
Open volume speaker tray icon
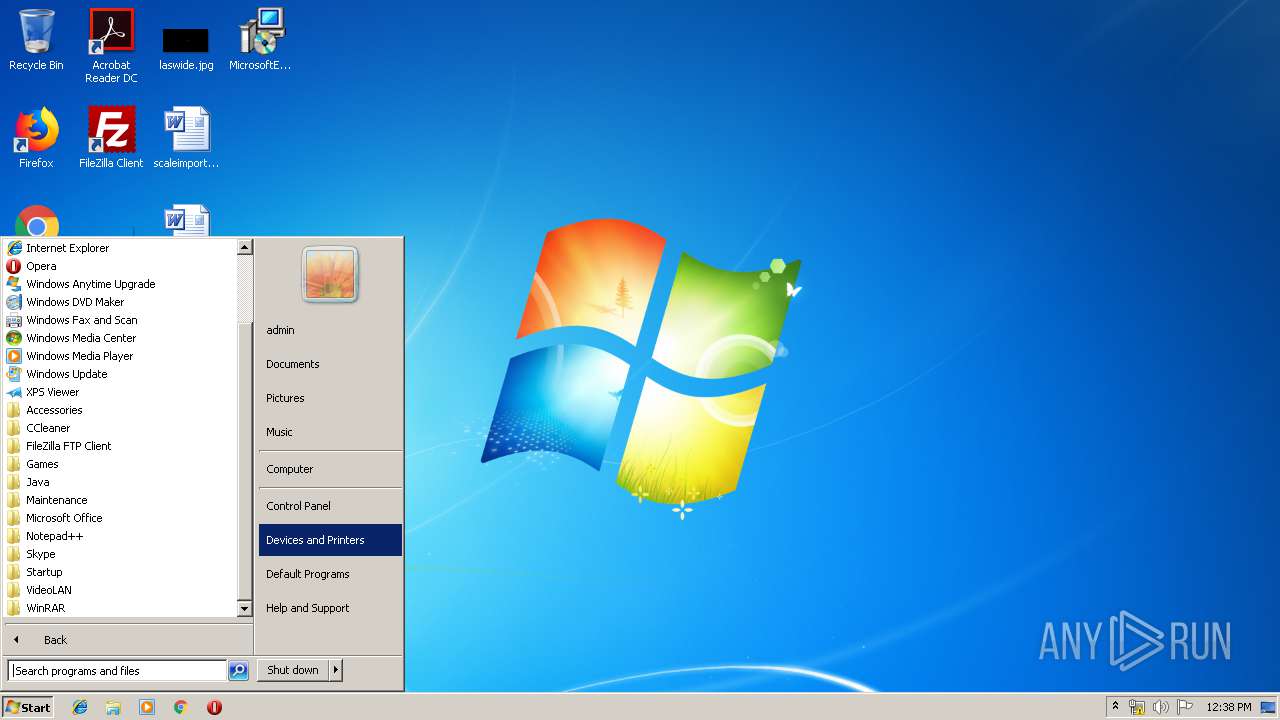click(1161, 707)
